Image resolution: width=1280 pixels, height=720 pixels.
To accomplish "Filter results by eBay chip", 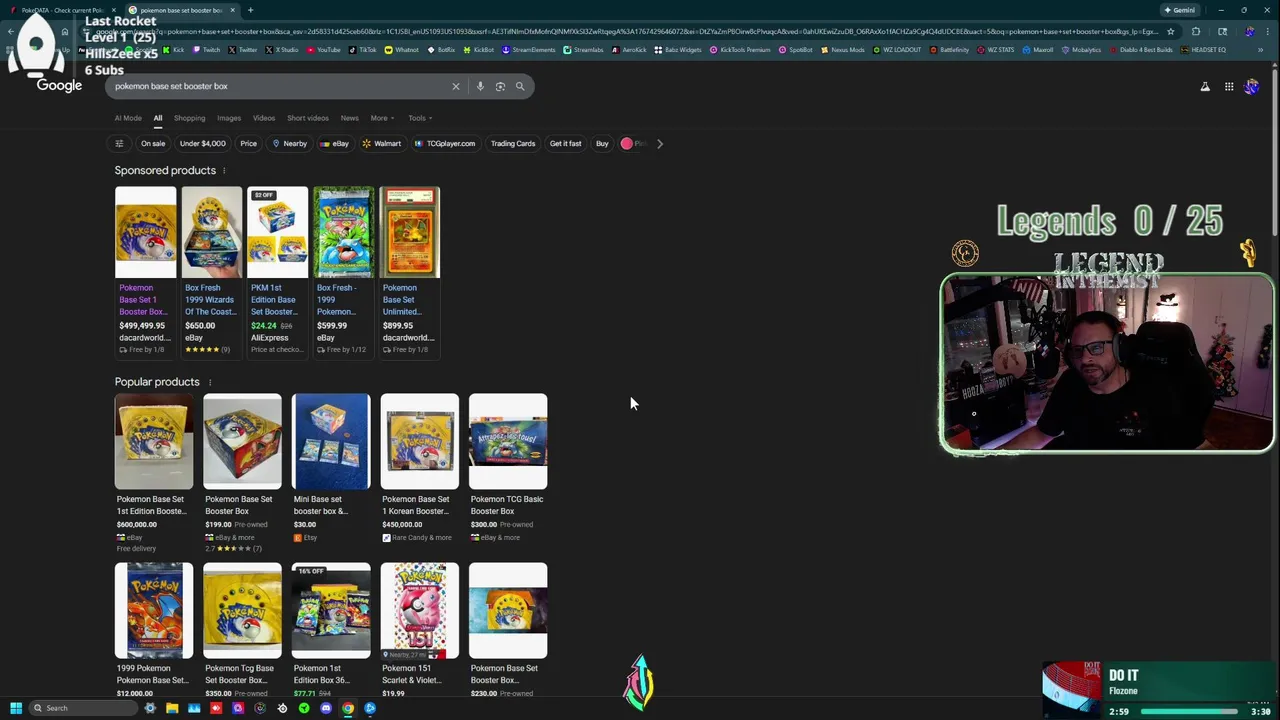I will coord(335,143).
